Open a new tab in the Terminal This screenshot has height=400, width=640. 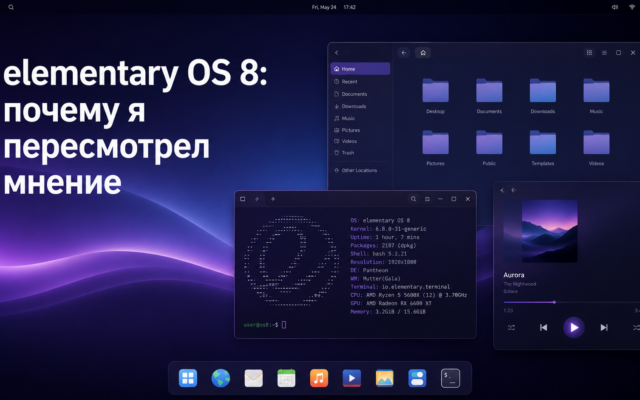273,199
